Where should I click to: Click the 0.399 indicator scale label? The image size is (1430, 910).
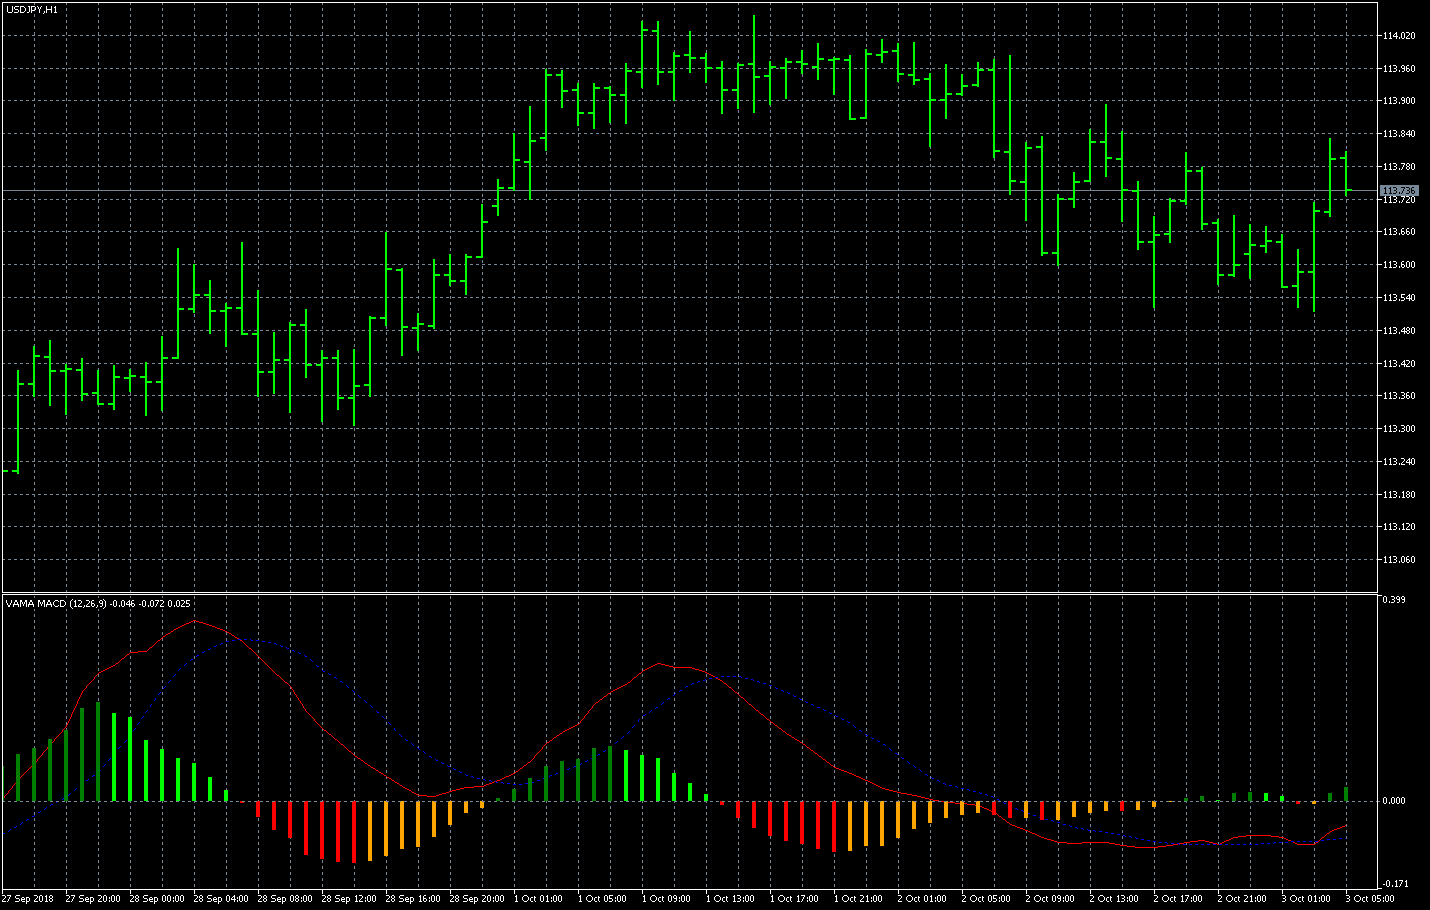[1394, 600]
